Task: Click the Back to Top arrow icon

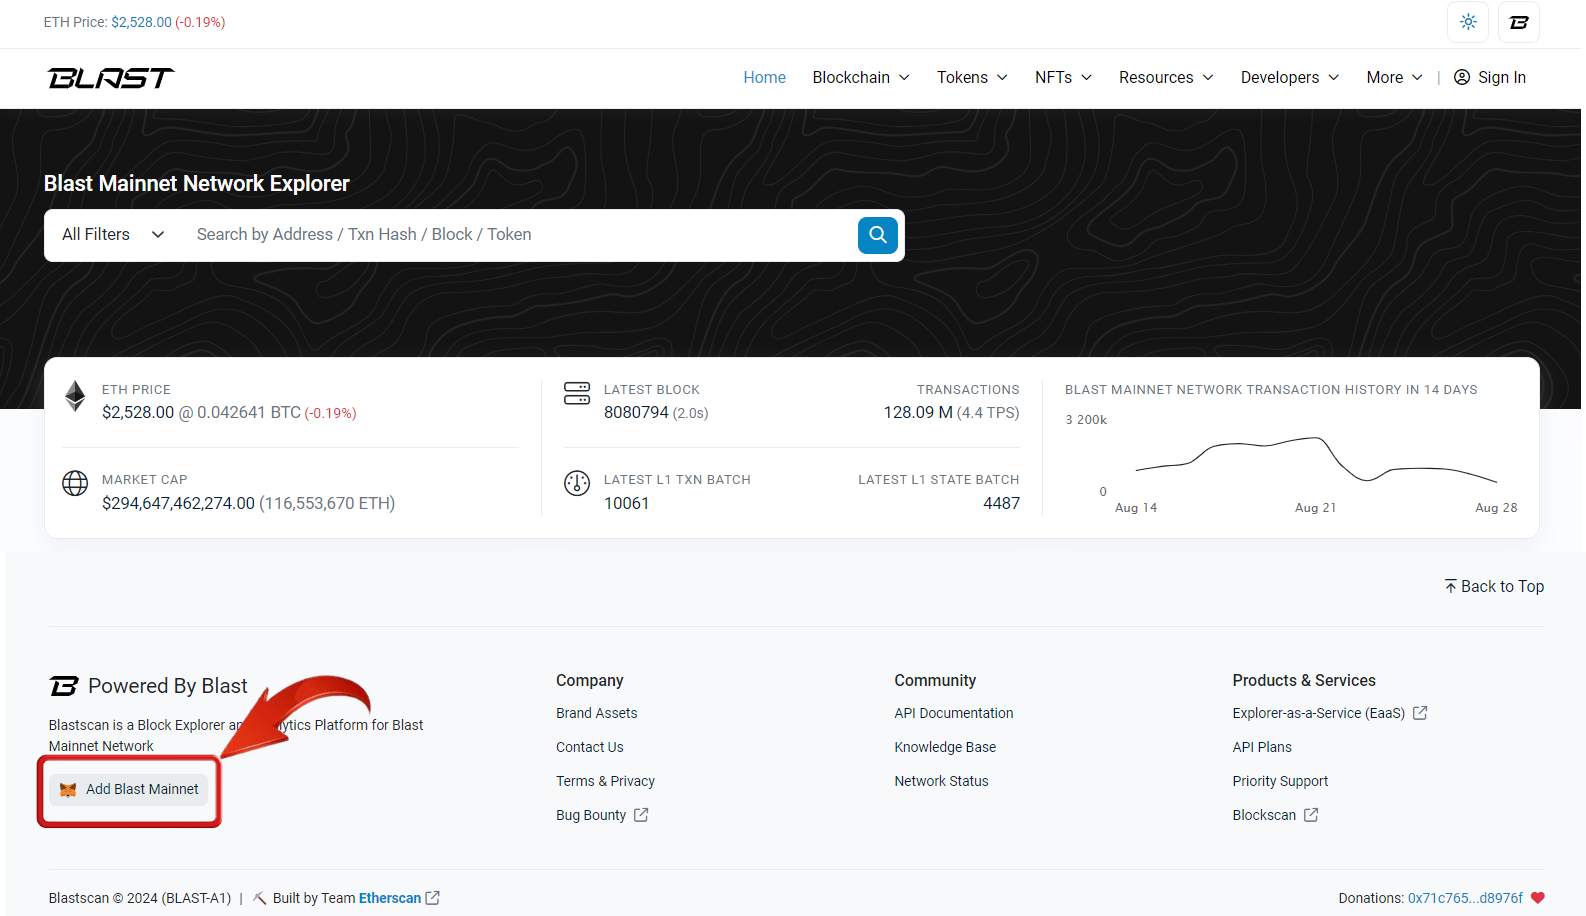Action: click(x=1450, y=586)
